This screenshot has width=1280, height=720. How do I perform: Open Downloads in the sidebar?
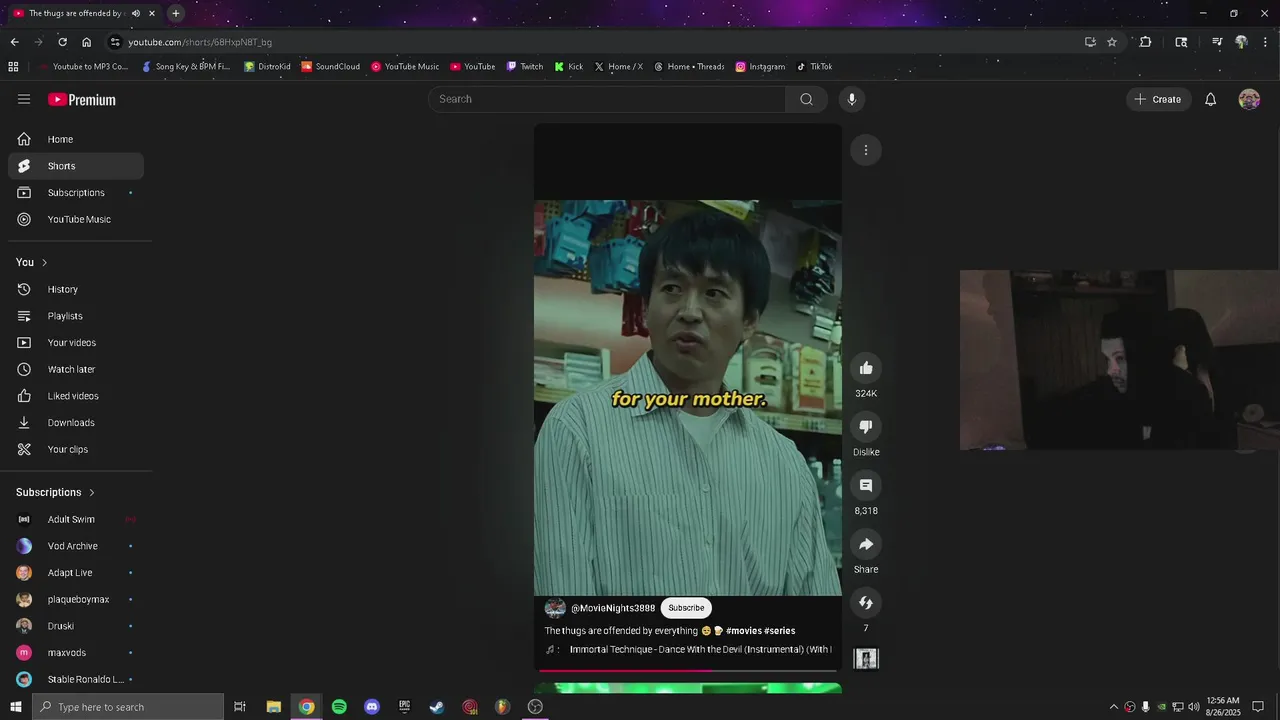coord(76,422)
